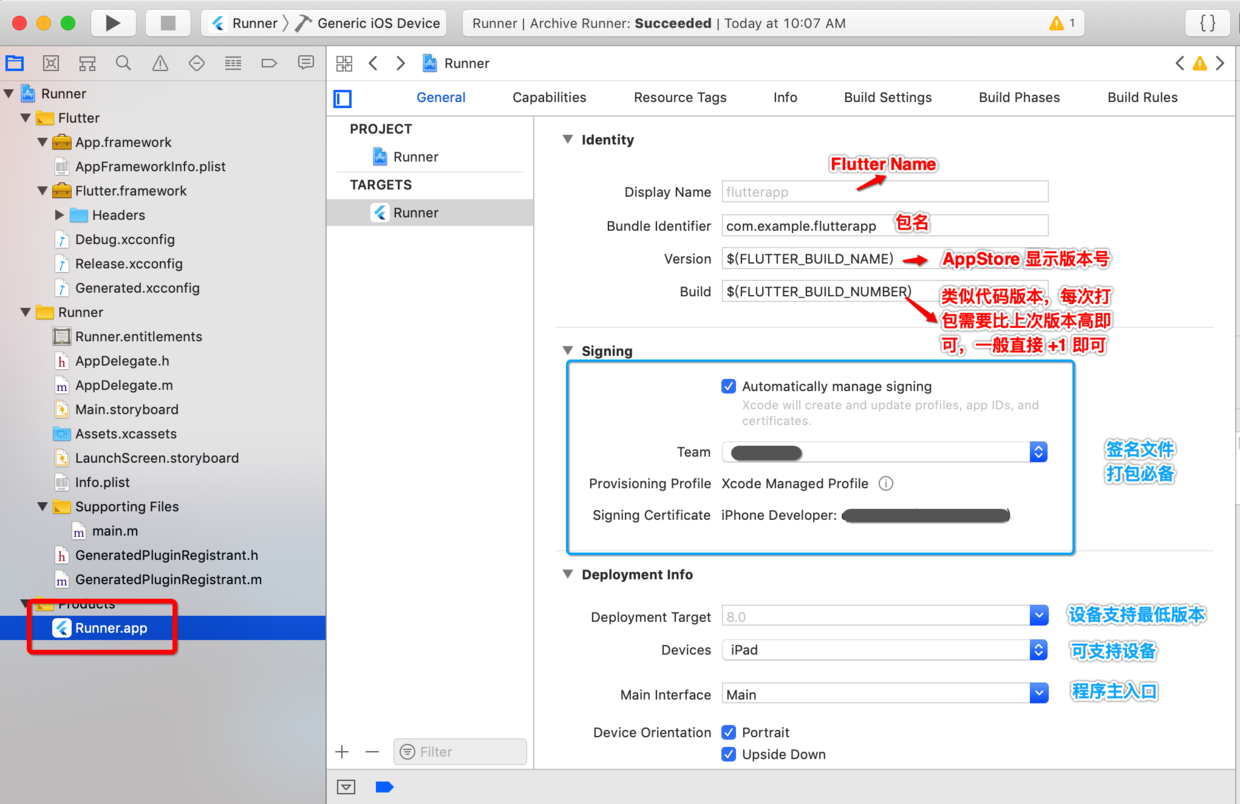Remove the target with the minus button

pos(372,752)
